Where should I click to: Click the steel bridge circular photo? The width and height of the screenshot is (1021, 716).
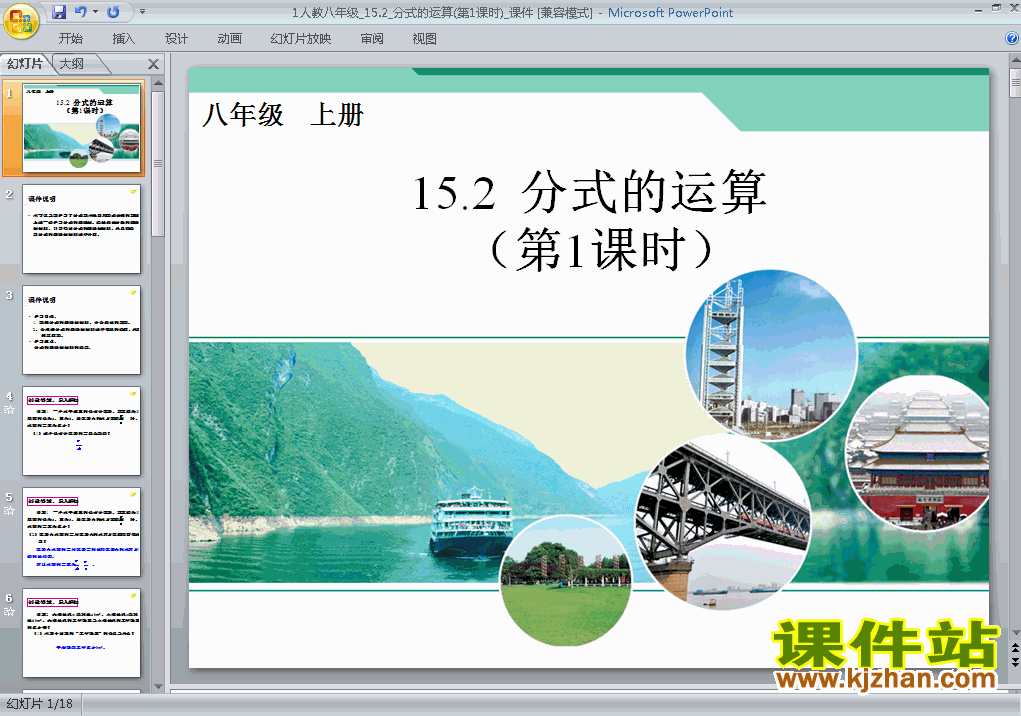coord(723,522)
